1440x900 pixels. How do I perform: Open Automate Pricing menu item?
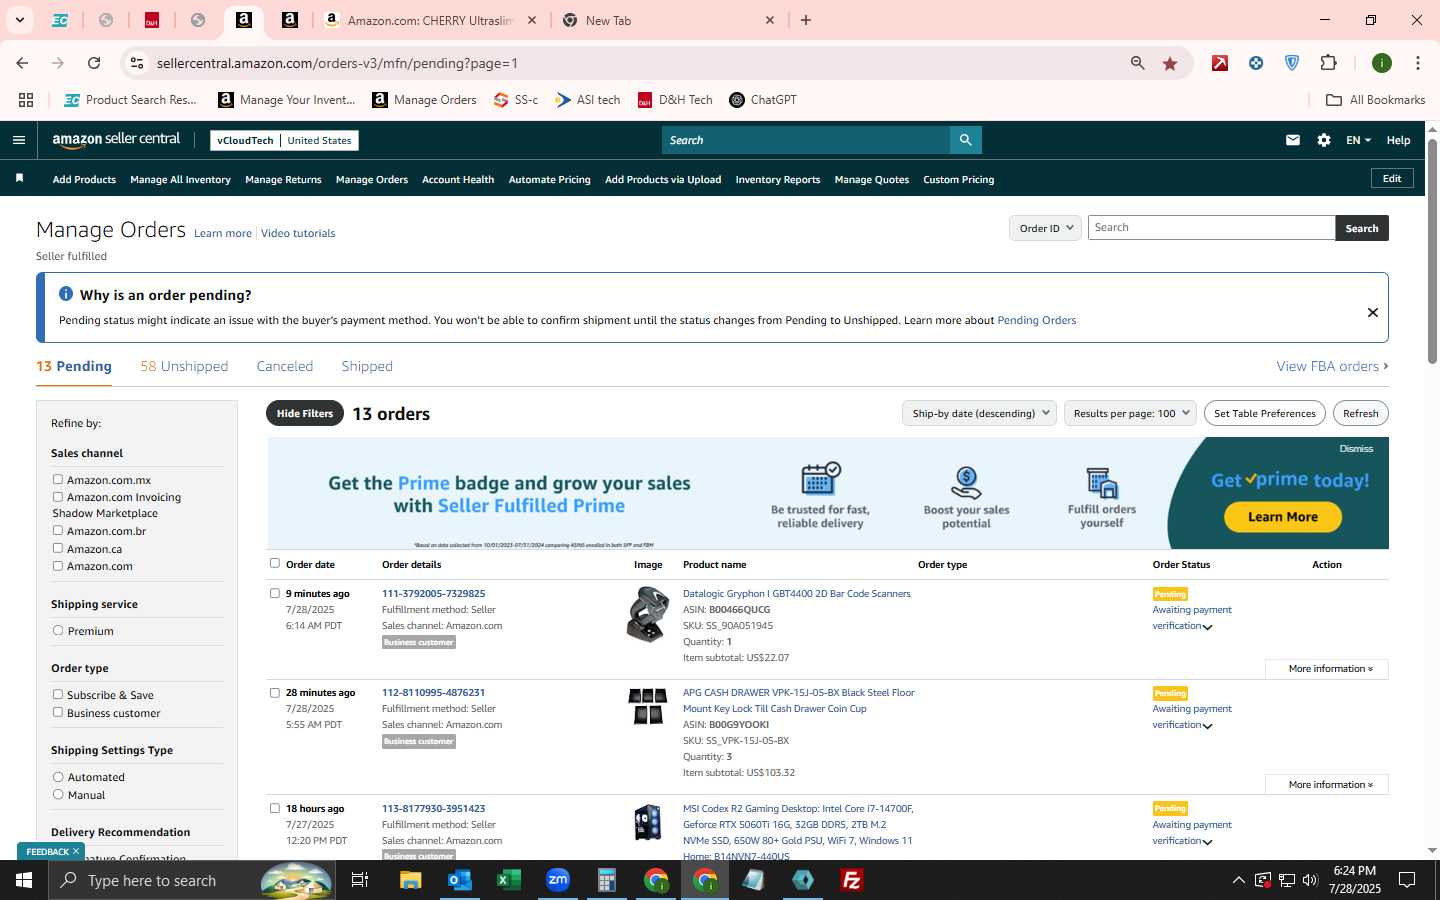[549, 180]
